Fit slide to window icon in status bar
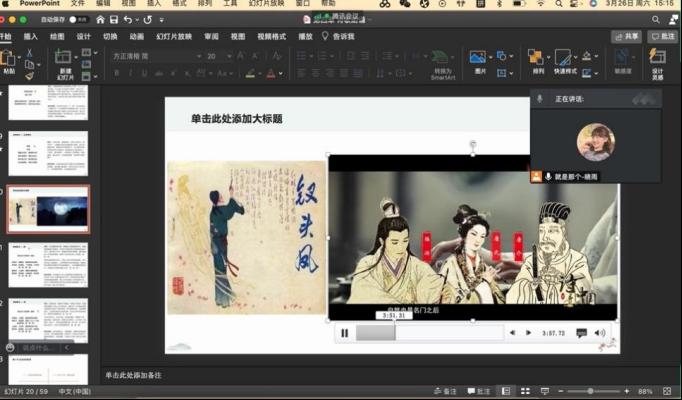Image resolution: width=682 pixels, height=400 pixels. pos(667,391)
